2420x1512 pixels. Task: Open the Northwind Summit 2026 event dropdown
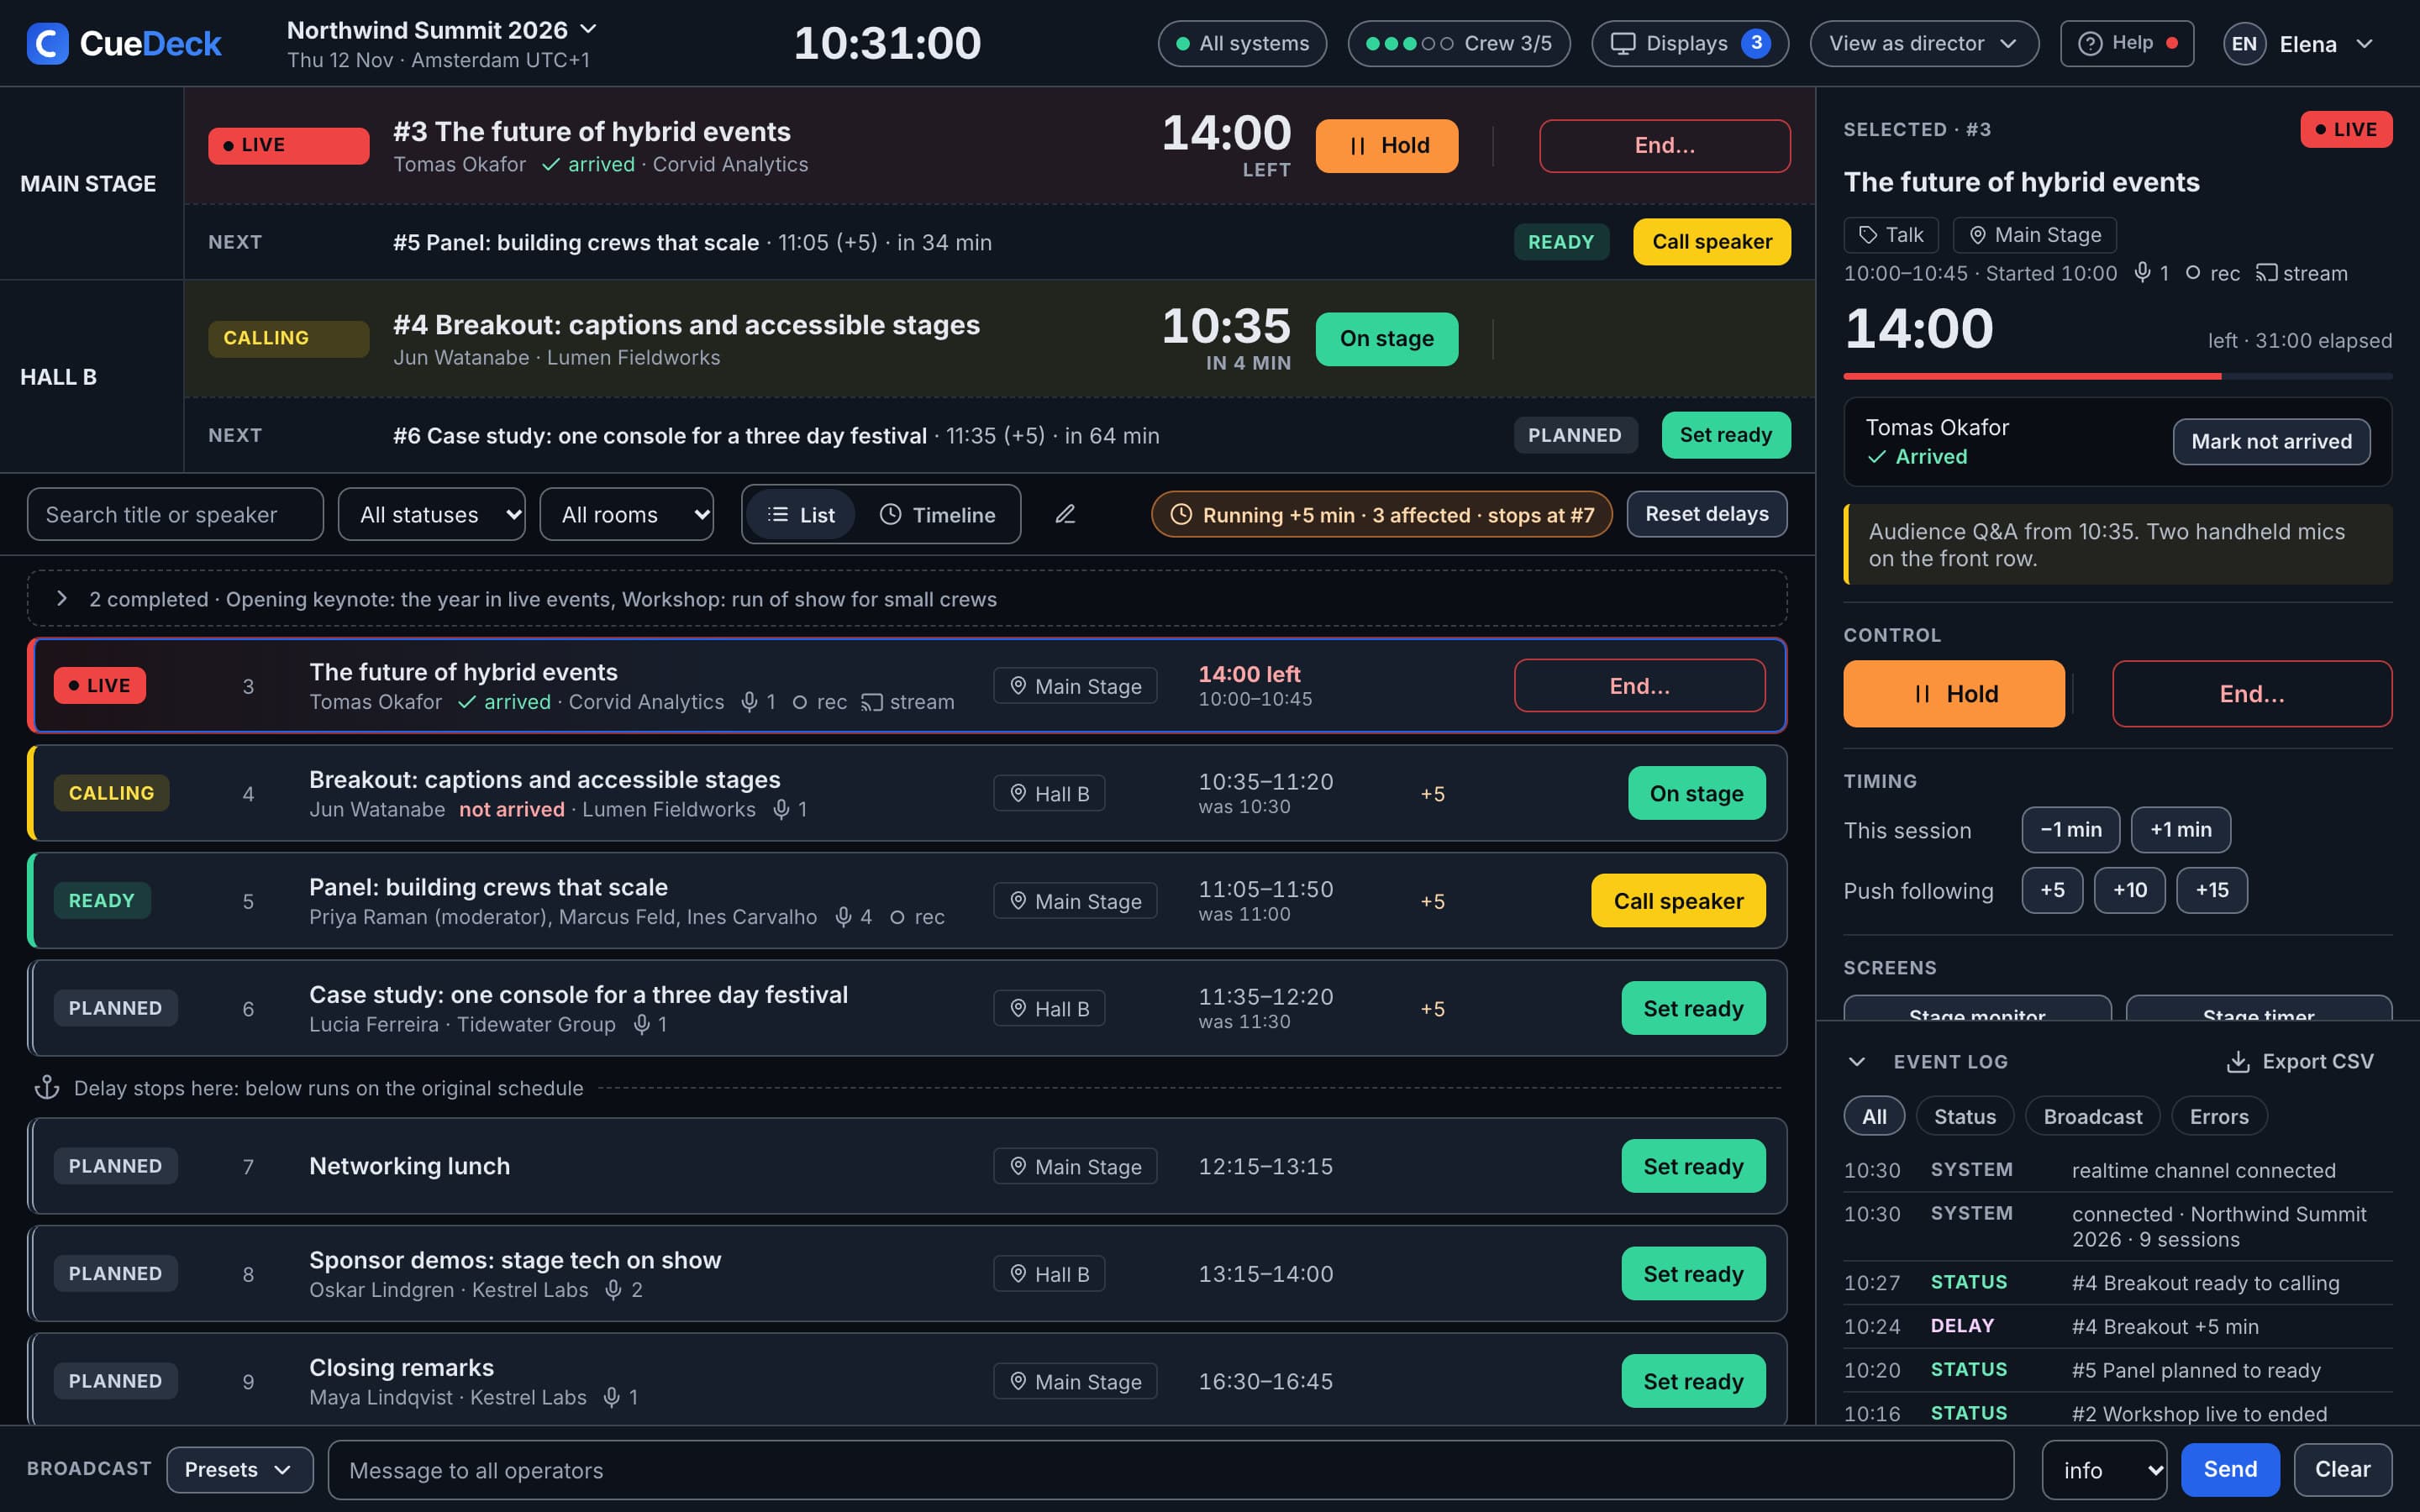[x=442, y=30]
